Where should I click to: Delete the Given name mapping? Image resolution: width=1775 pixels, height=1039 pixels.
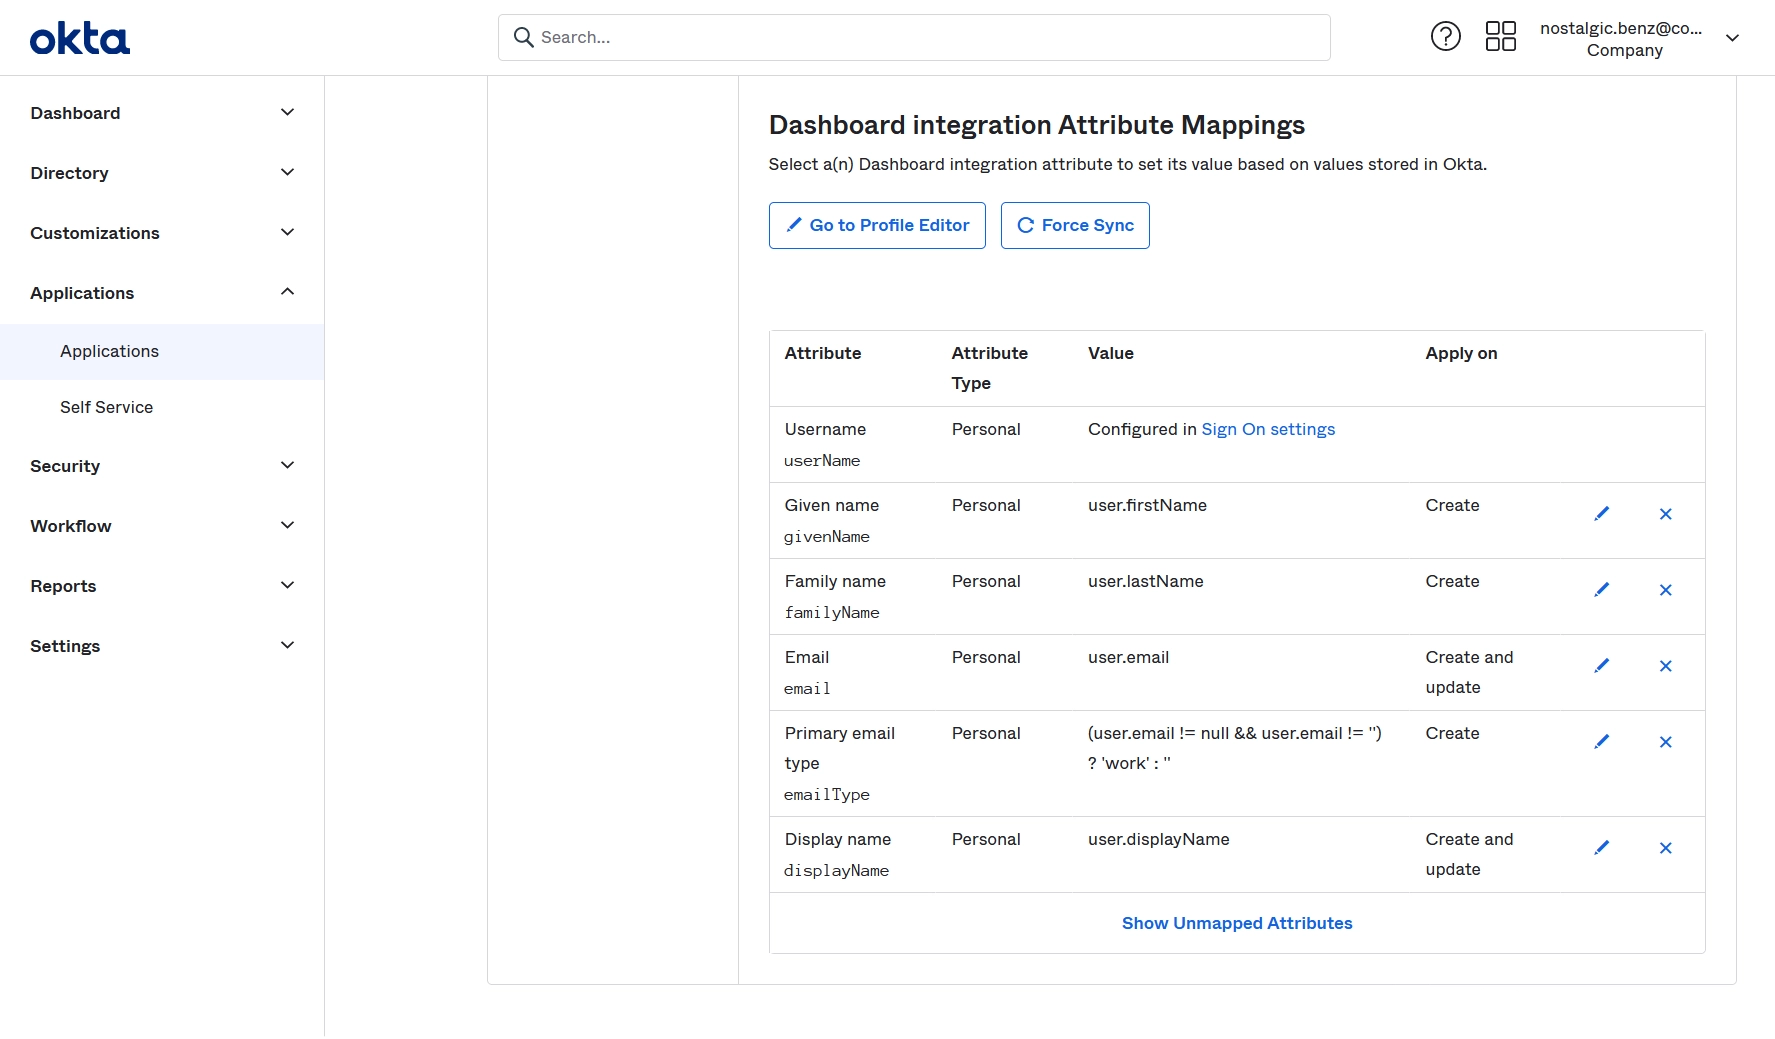1665,514
